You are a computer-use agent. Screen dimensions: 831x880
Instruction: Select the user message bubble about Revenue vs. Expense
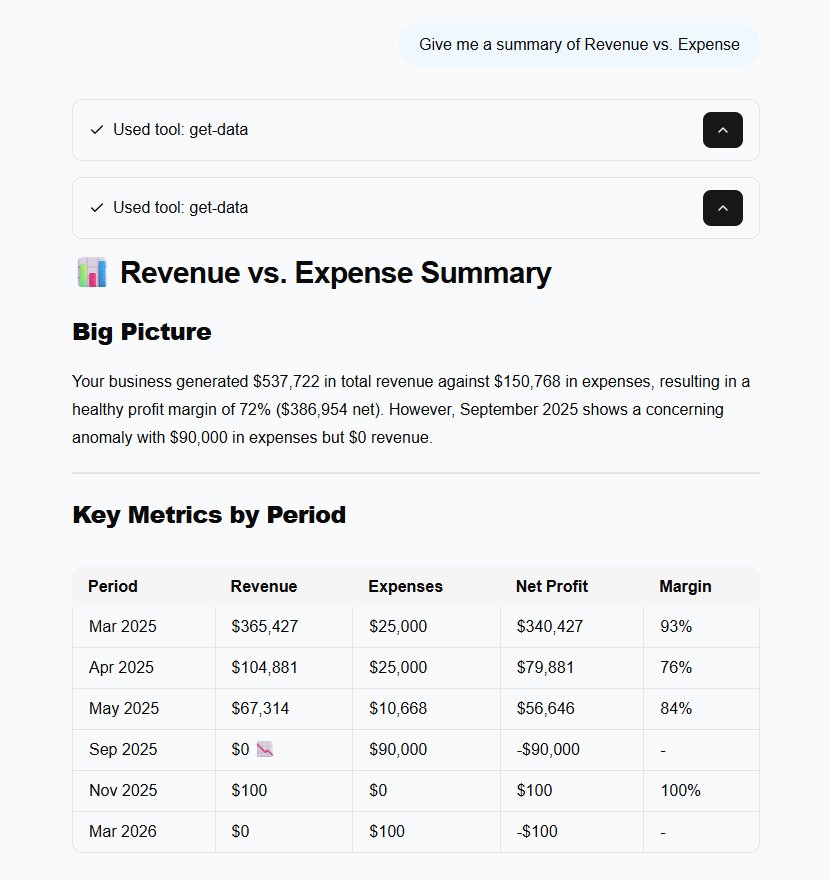click(x=579, y=45)
